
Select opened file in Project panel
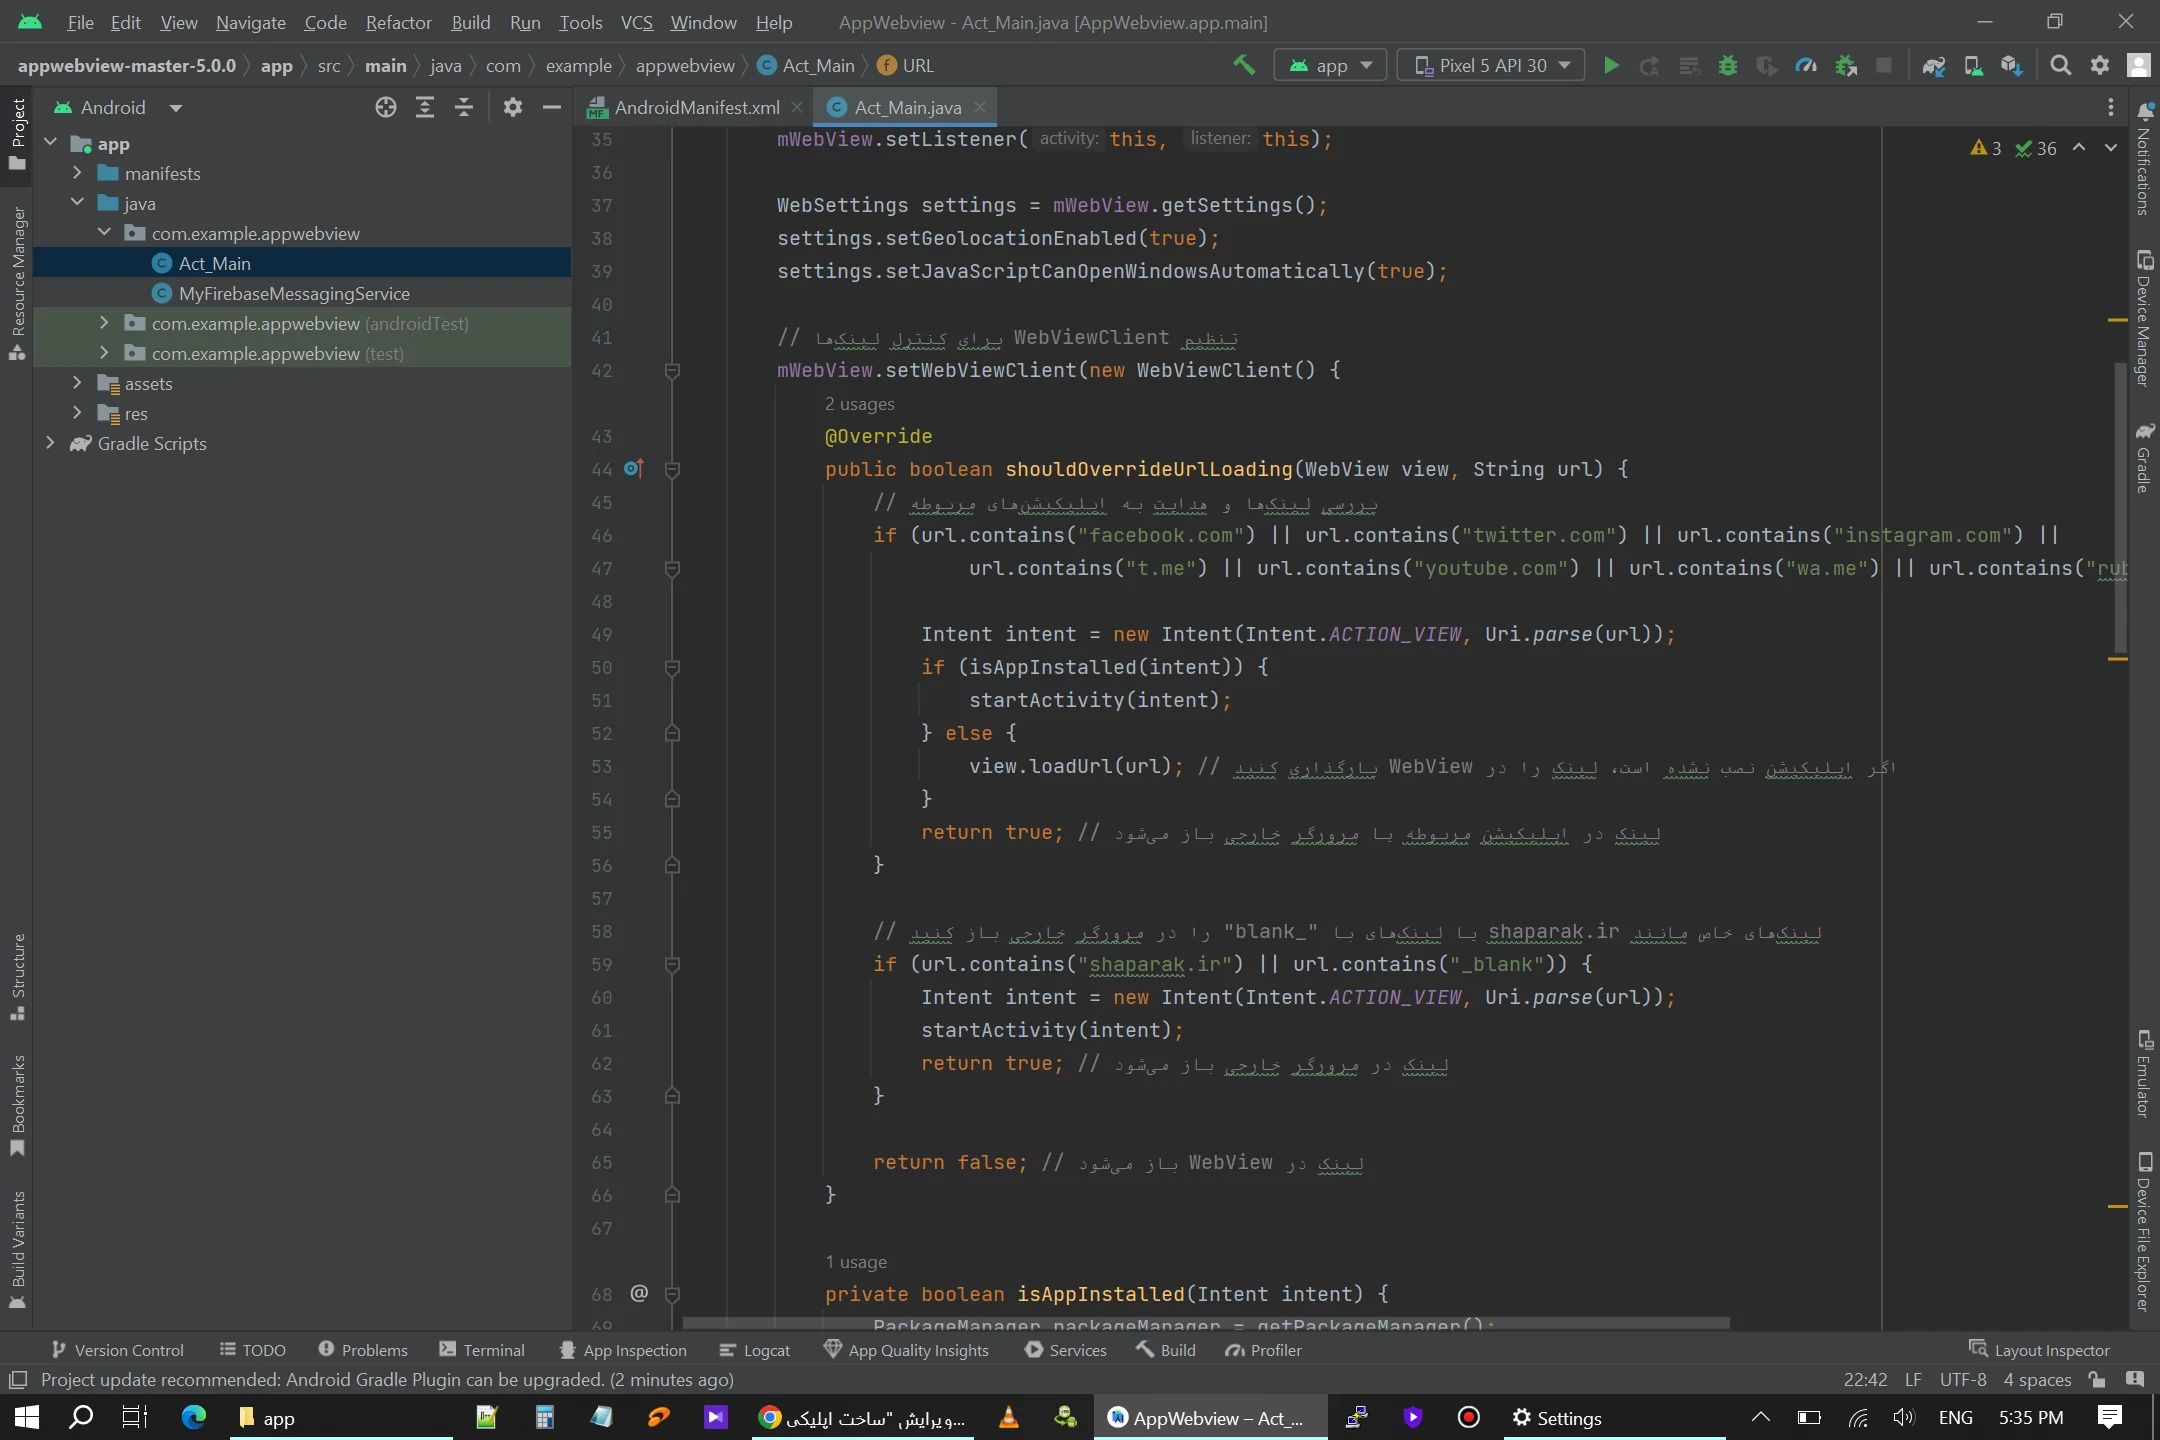[x=386, y=107]
